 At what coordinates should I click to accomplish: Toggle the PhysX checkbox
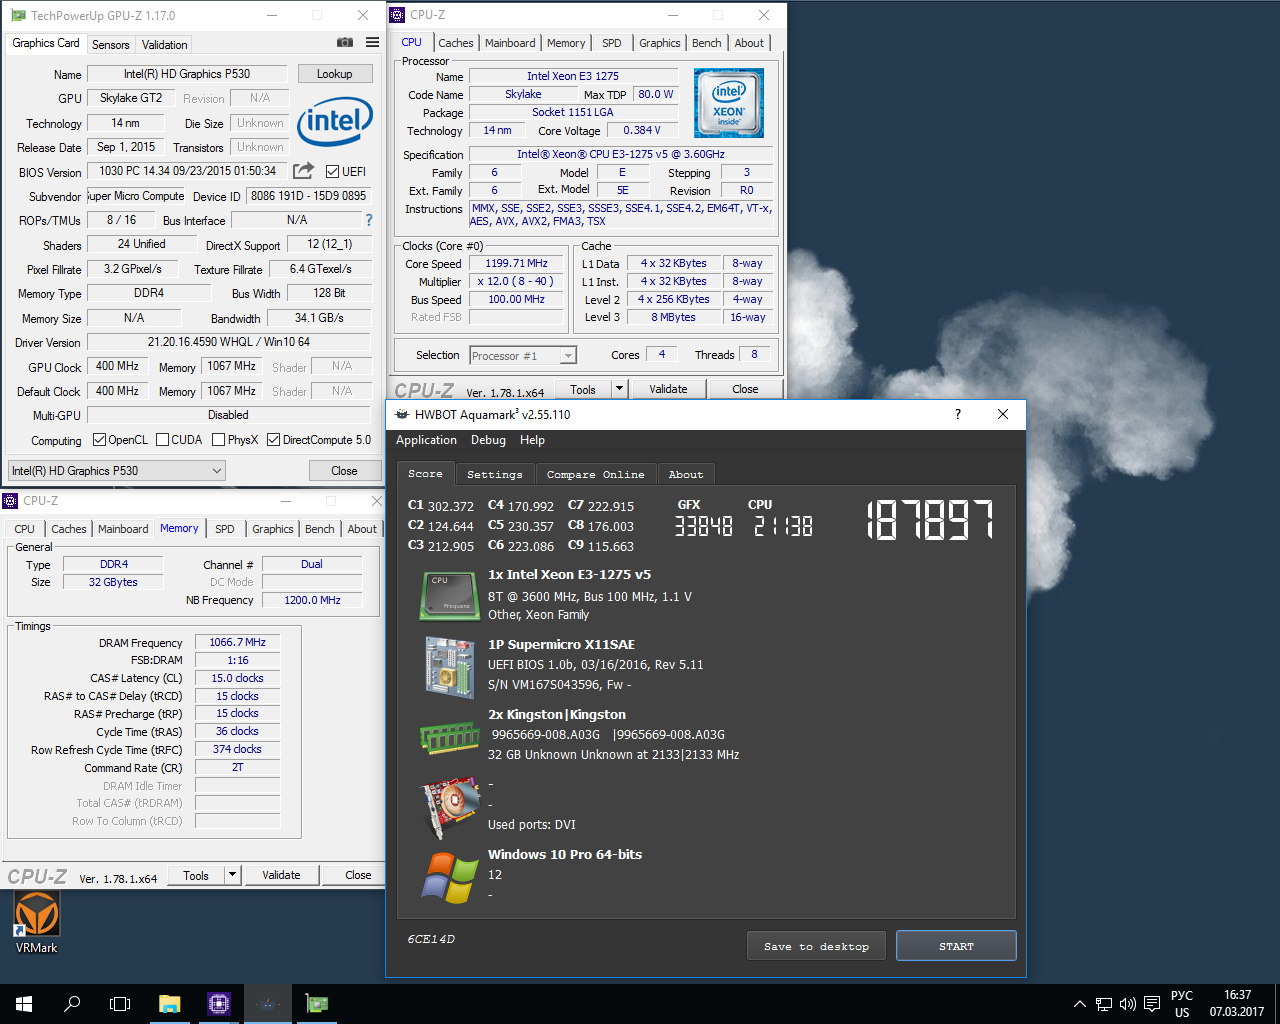pos(218,440)
